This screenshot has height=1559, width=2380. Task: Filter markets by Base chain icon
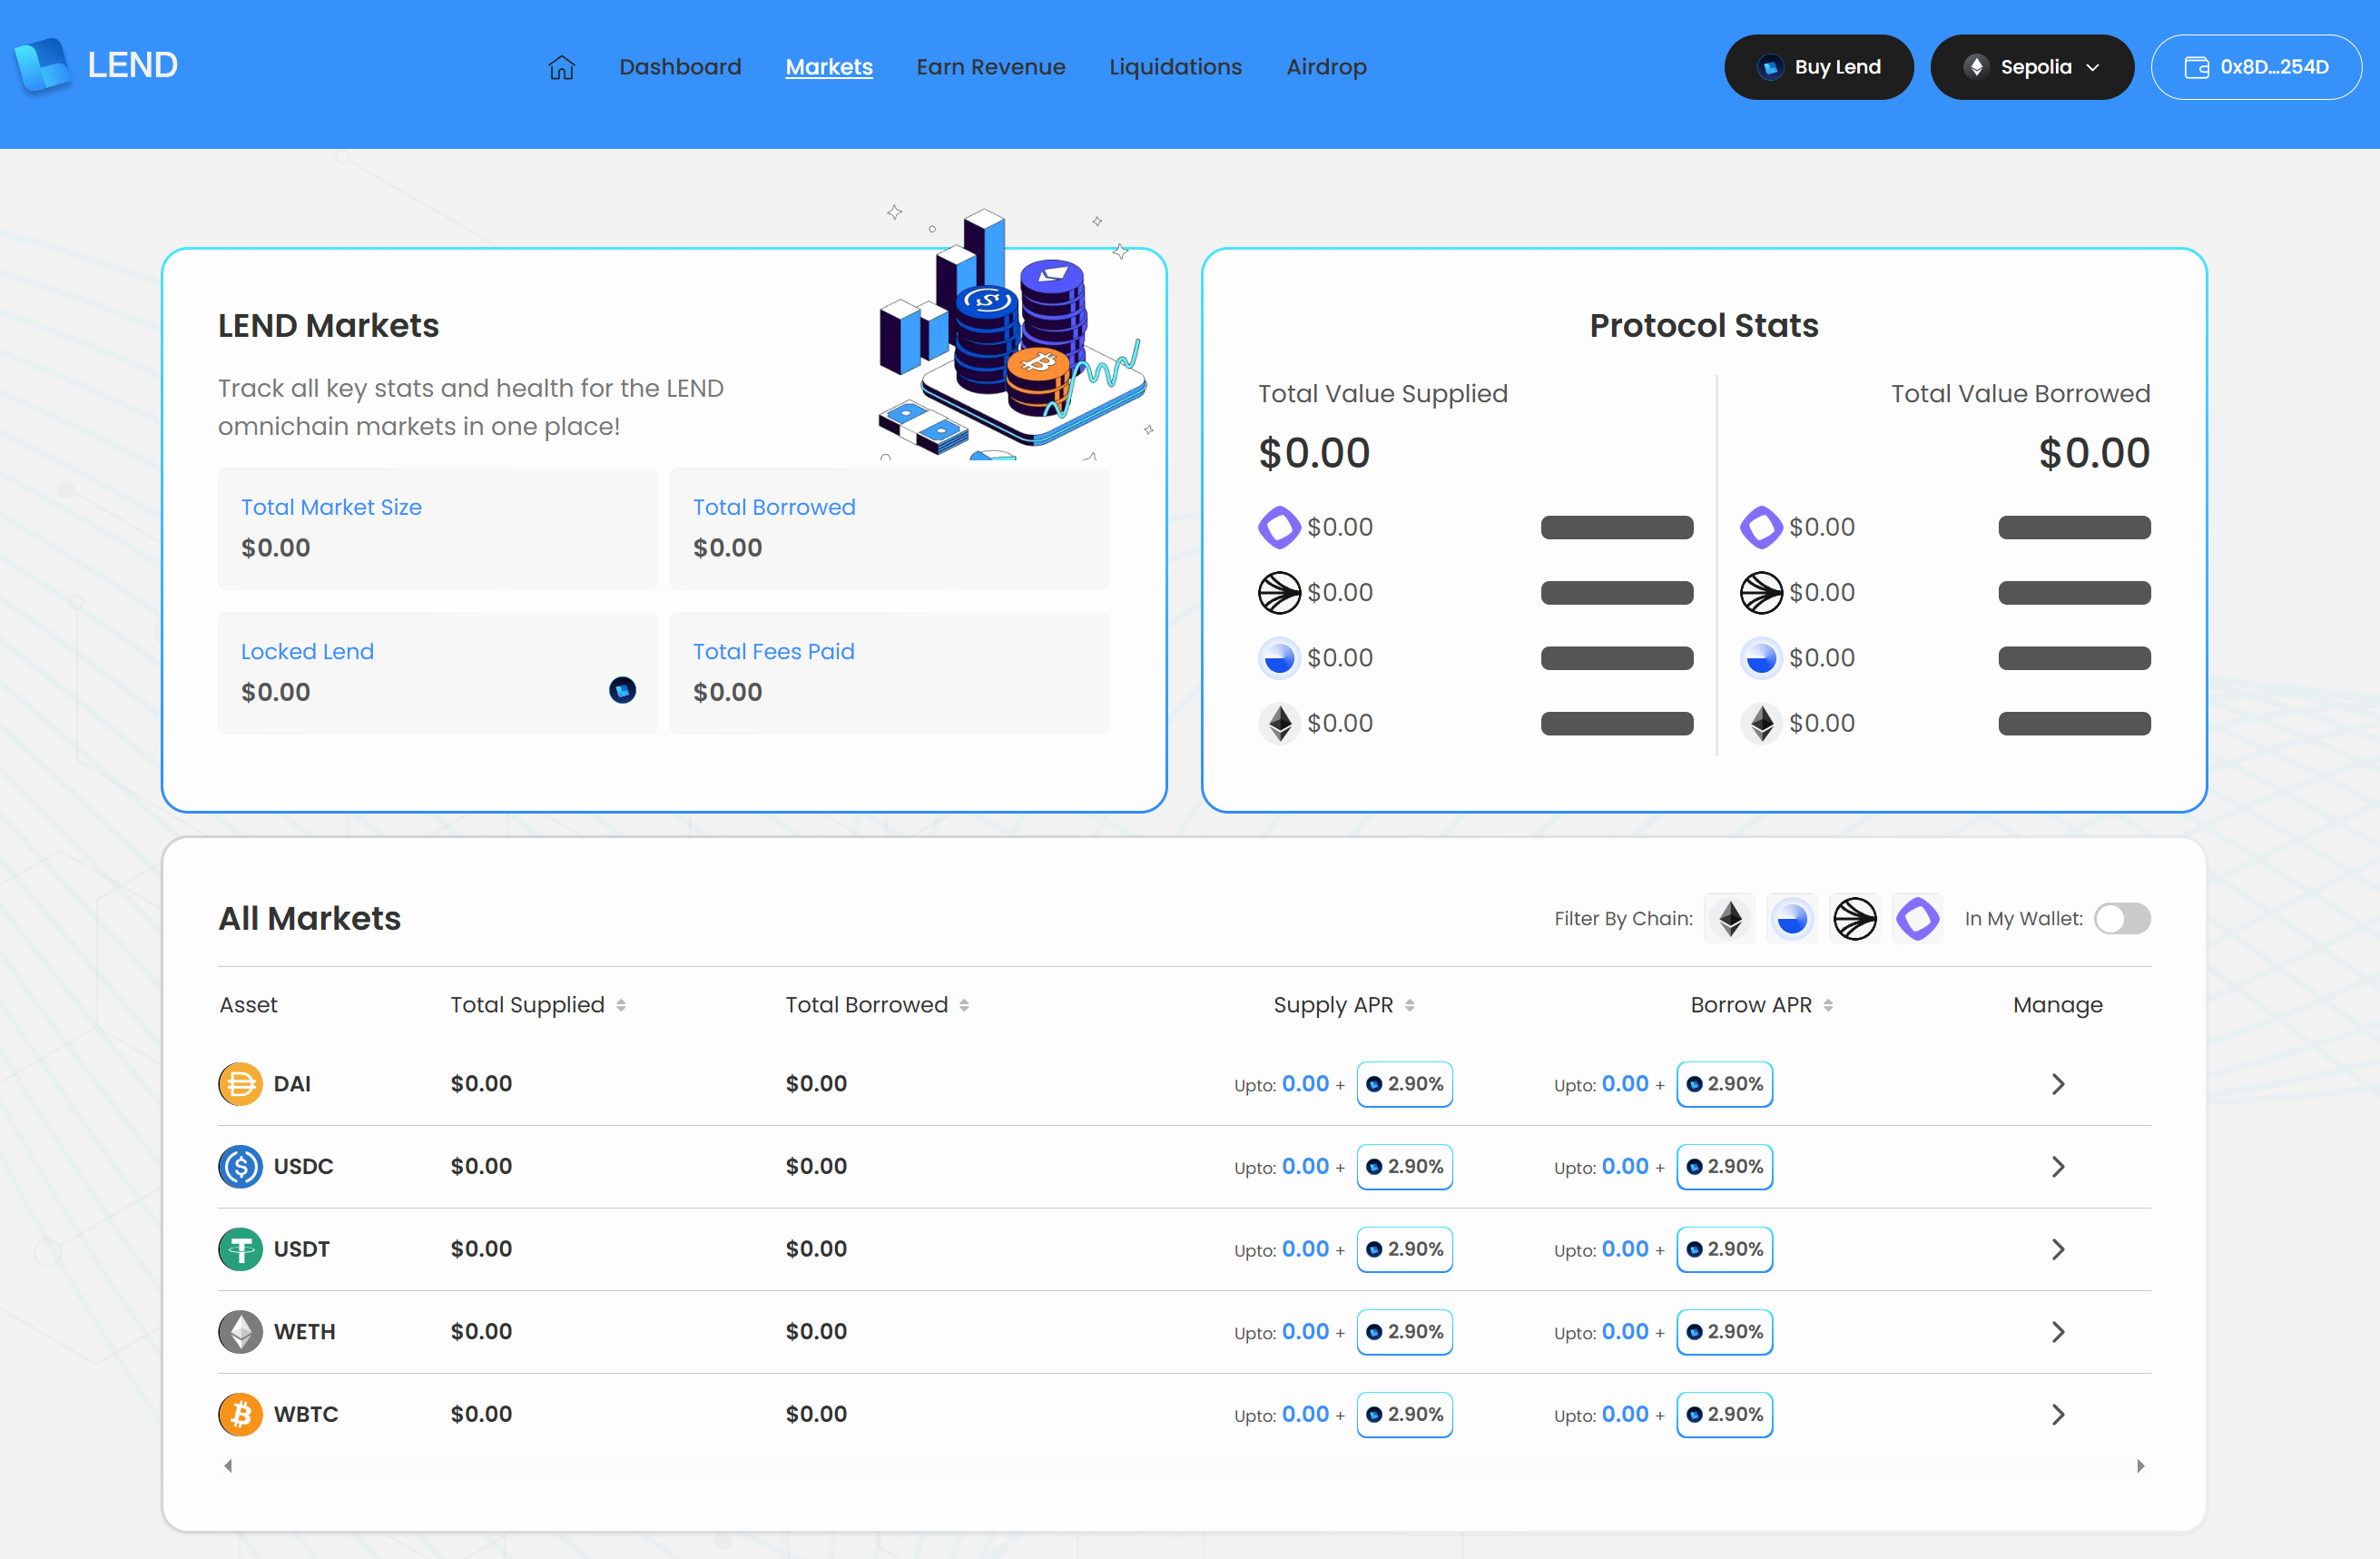tap(1792, 918)
